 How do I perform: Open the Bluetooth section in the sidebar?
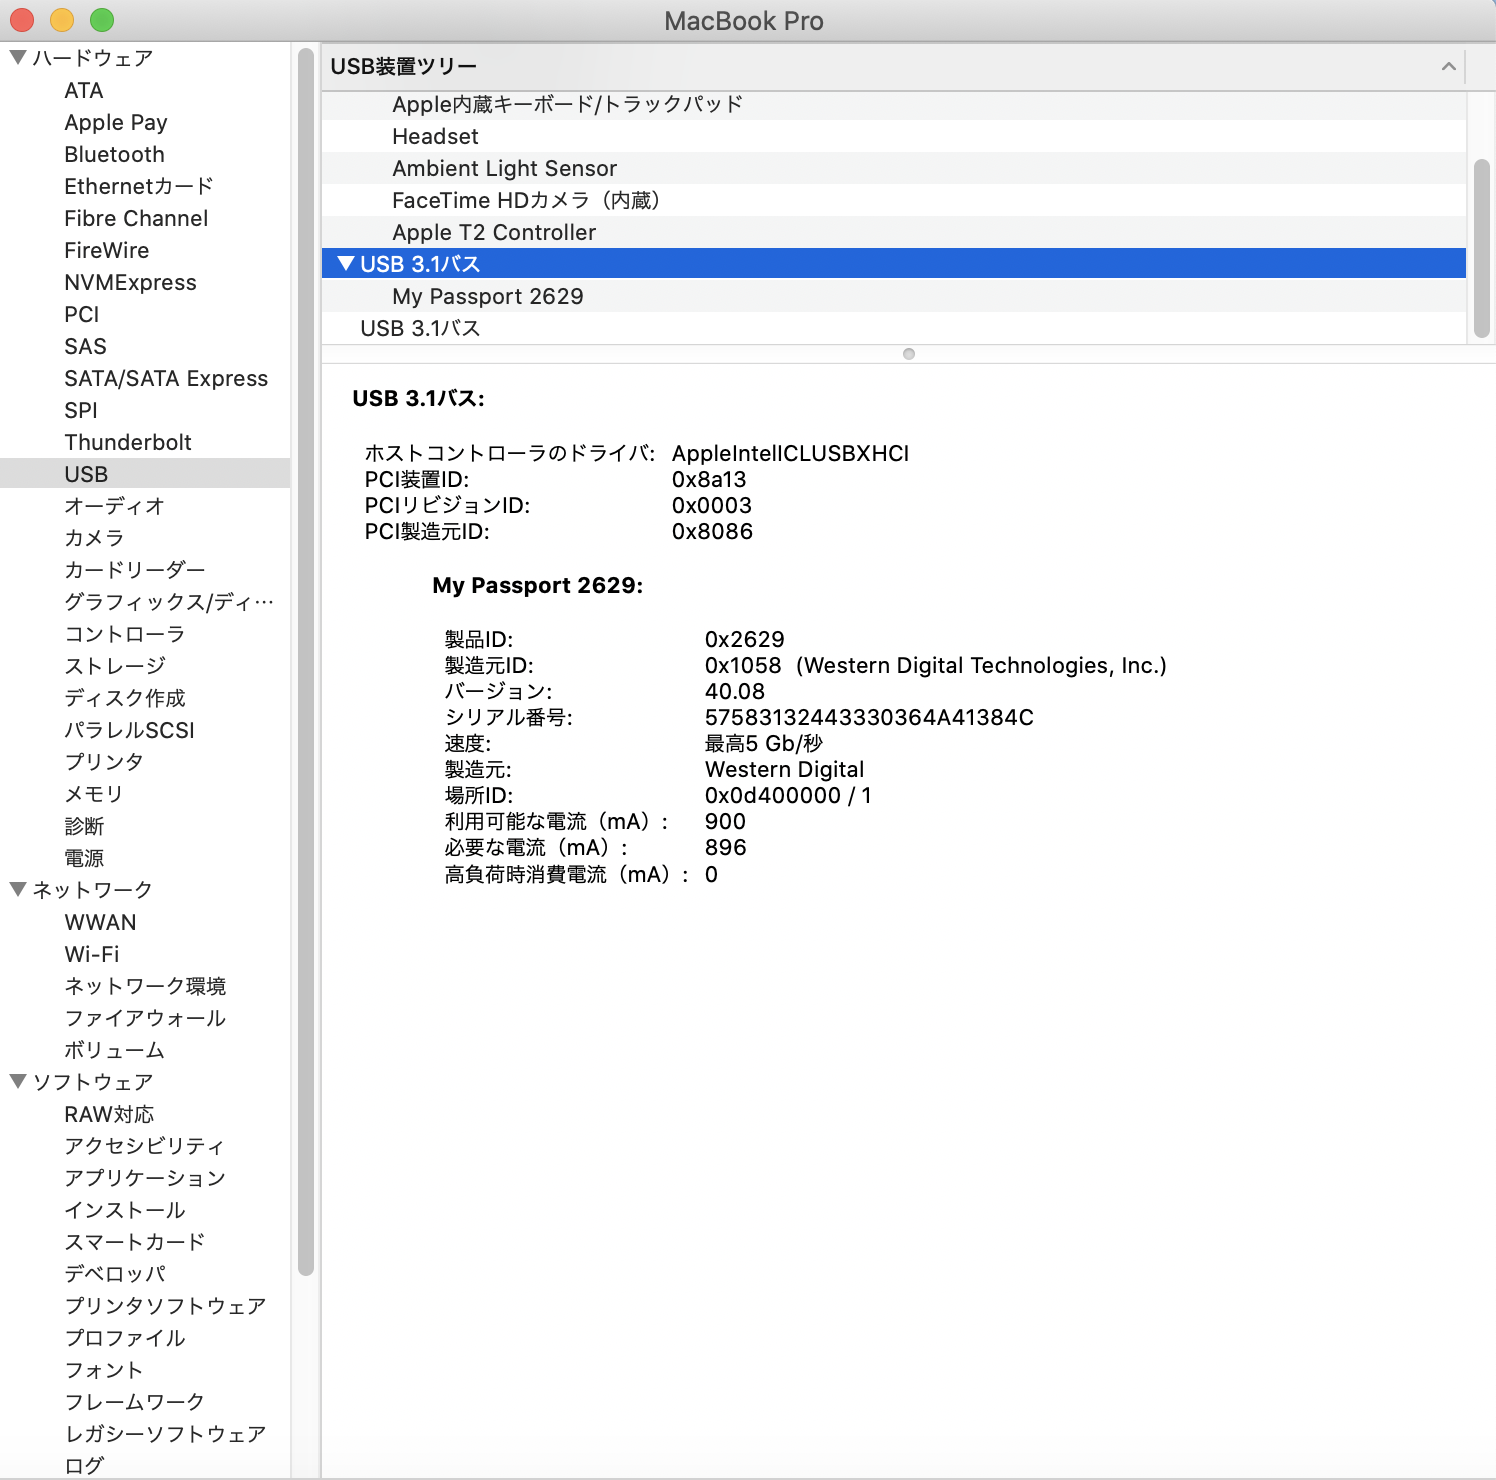point(114,154)
